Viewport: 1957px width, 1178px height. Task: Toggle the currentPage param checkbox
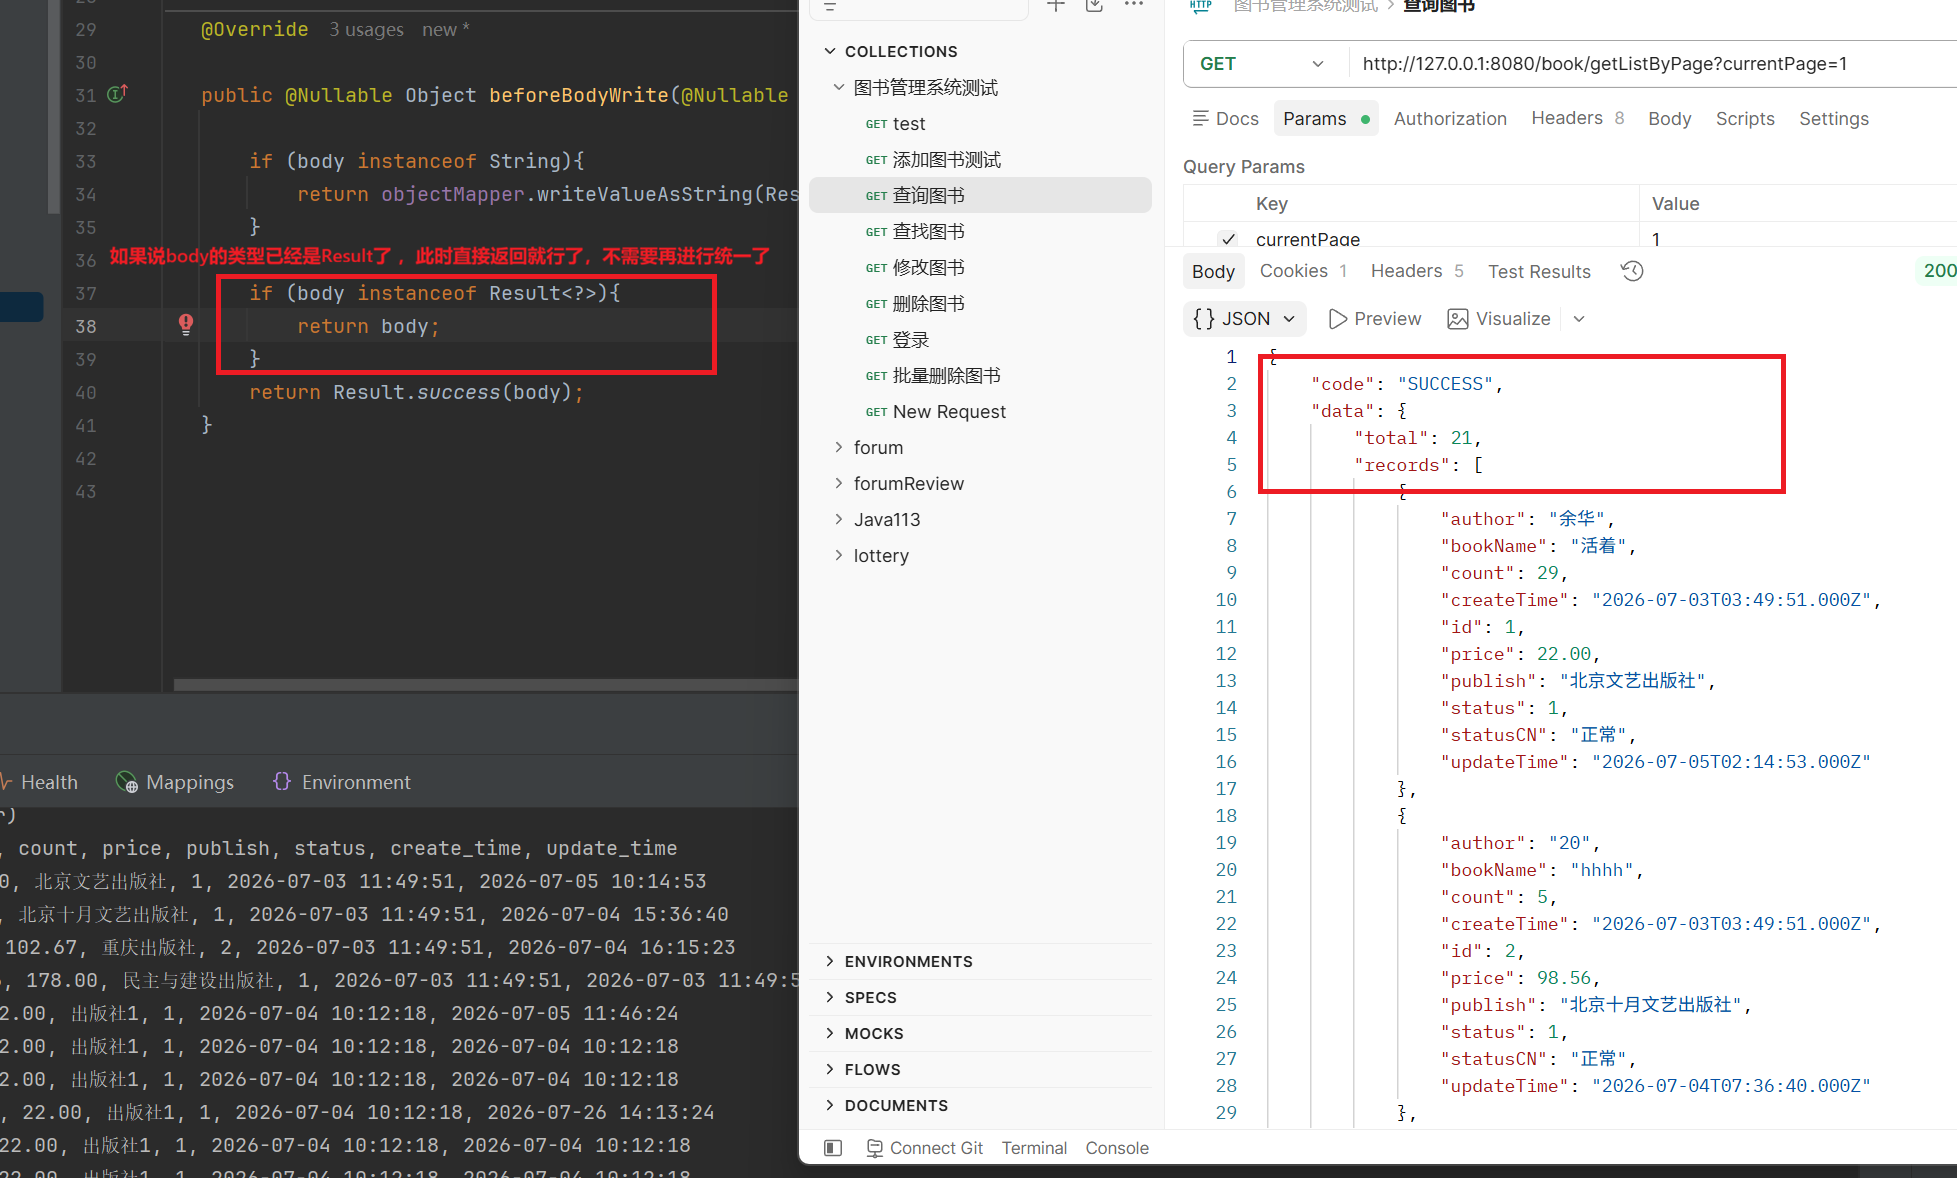coord(1228,239)
